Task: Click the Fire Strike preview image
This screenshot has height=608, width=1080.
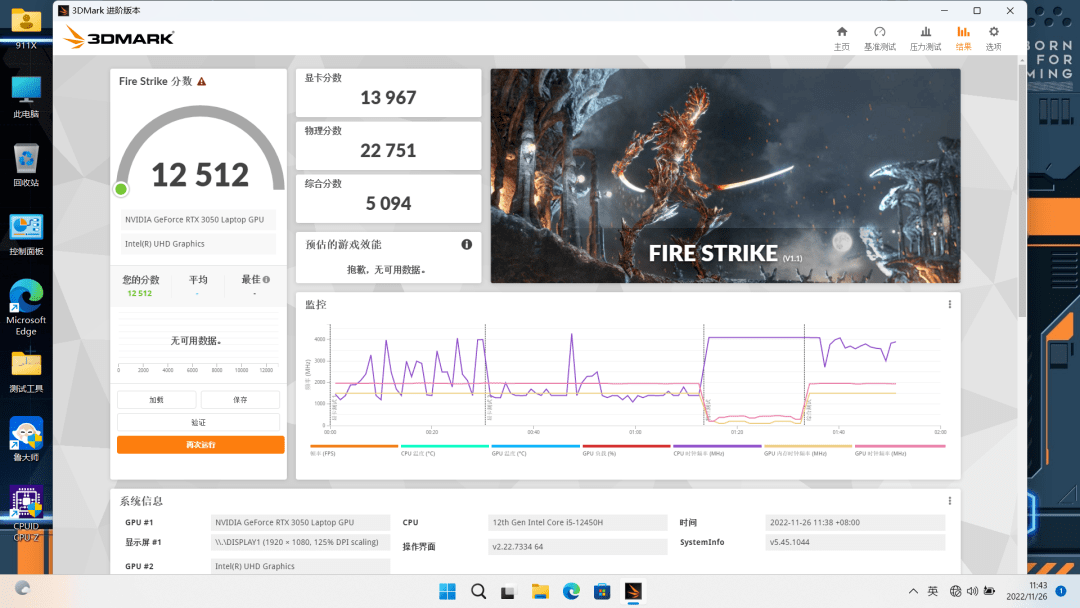Action: (x=725, y=176)
